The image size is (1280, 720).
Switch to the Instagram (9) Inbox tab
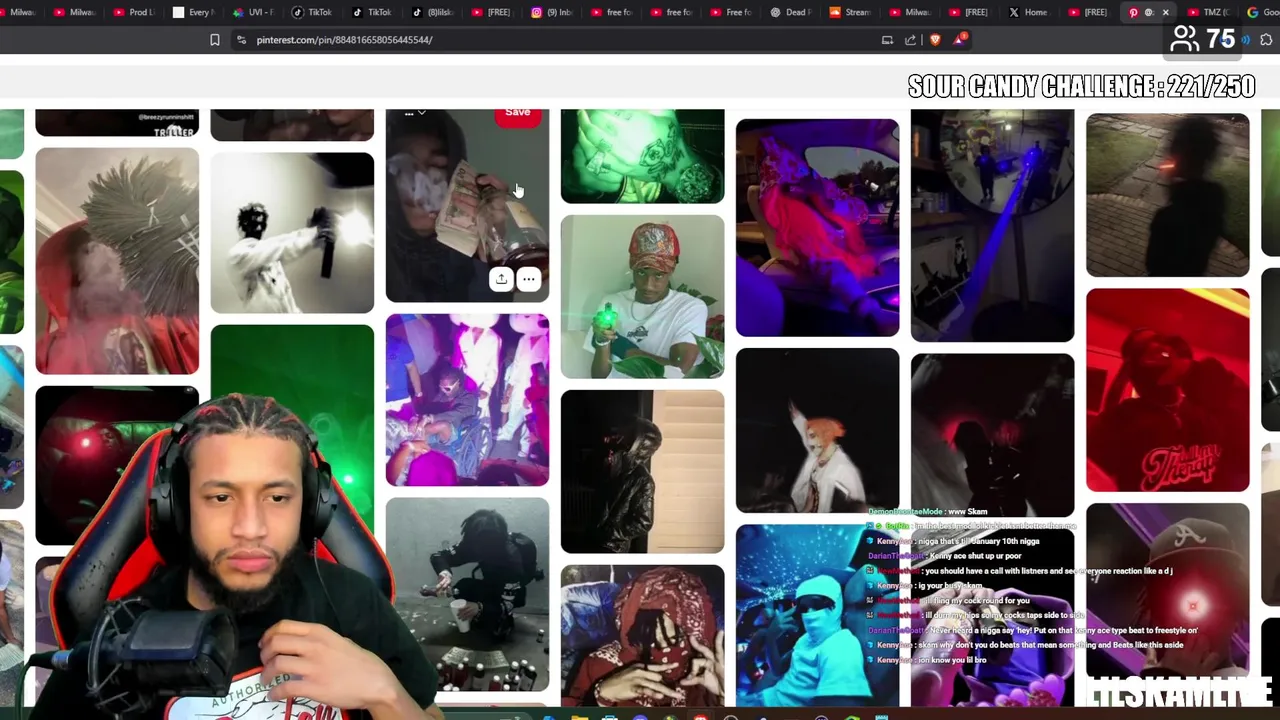pos(552,12)
